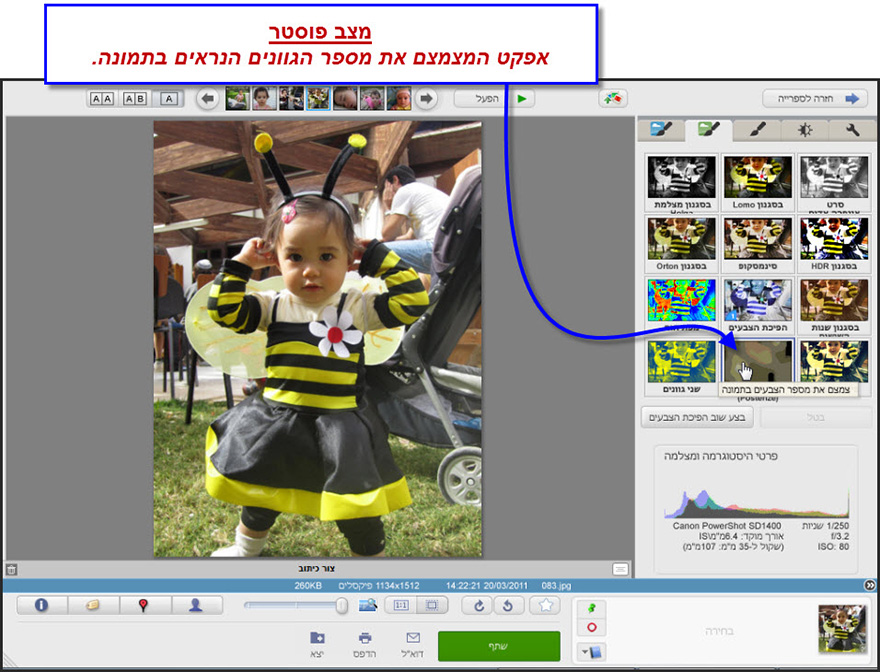Image resolution: width=880 pixels, height=672 pixels.
Task: Open the photo info panel with the i icon
Action: pos(41,603)
